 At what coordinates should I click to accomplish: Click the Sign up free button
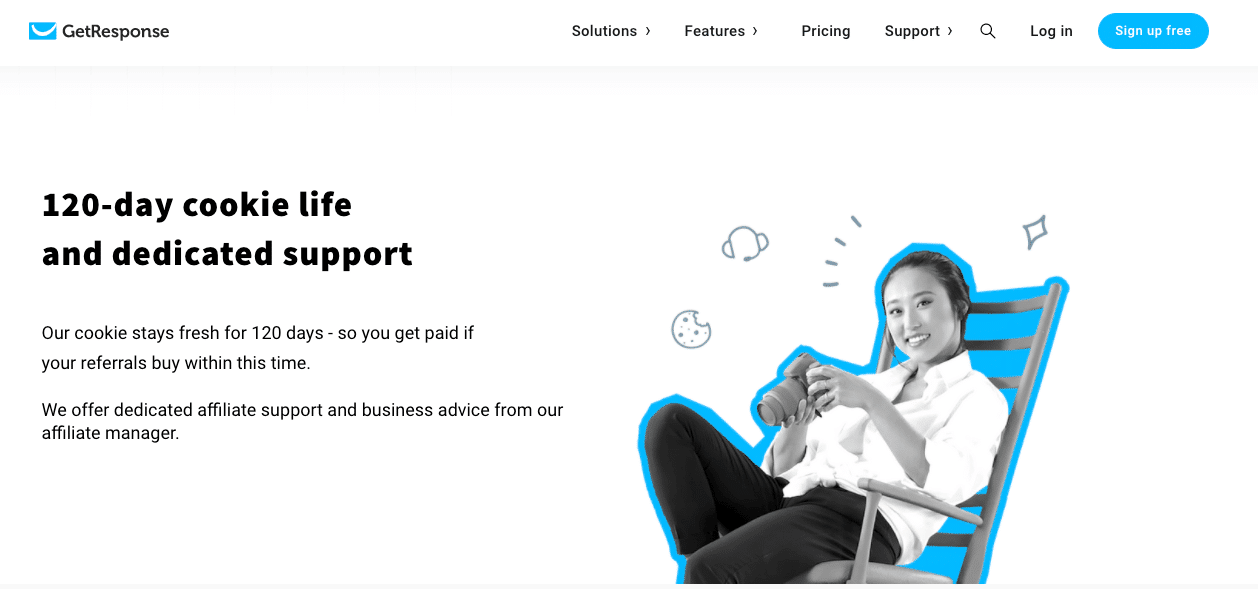(x=1153, y=31)
